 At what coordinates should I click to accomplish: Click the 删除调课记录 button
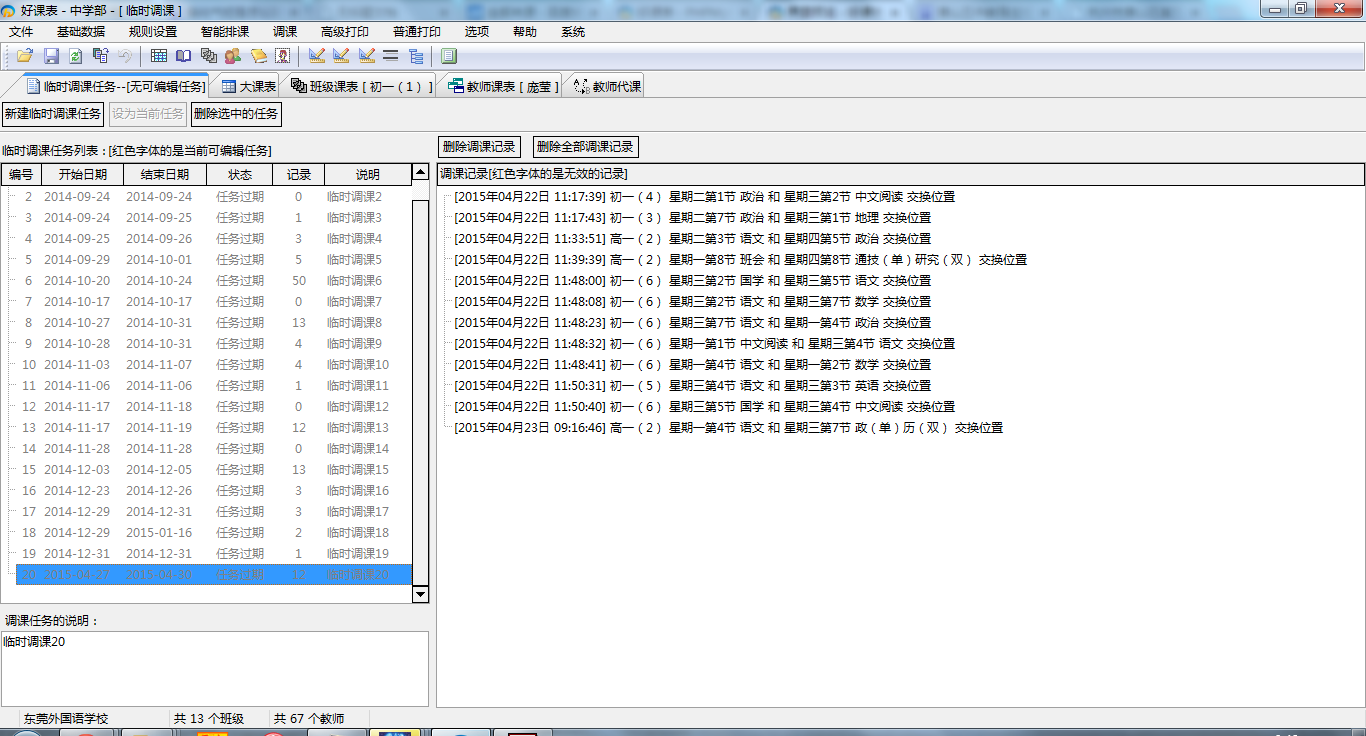click(479, 147)
